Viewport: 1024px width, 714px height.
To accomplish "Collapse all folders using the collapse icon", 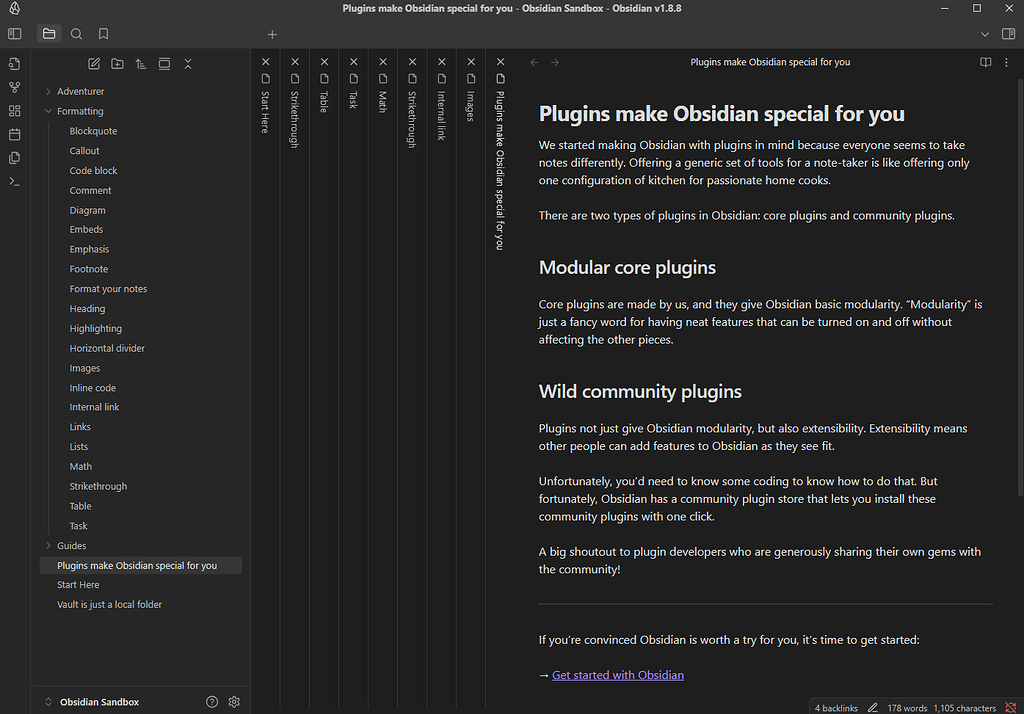I will (187, 63).
